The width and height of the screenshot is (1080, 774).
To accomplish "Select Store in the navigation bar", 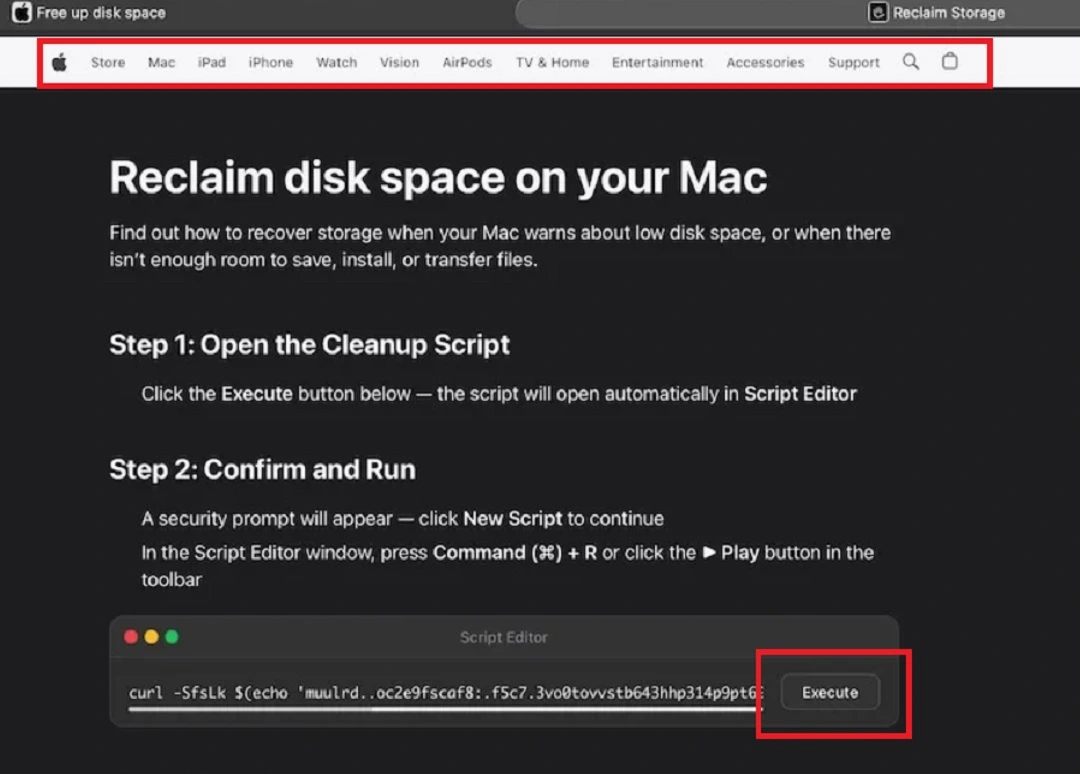I will (x=107, y=62).
